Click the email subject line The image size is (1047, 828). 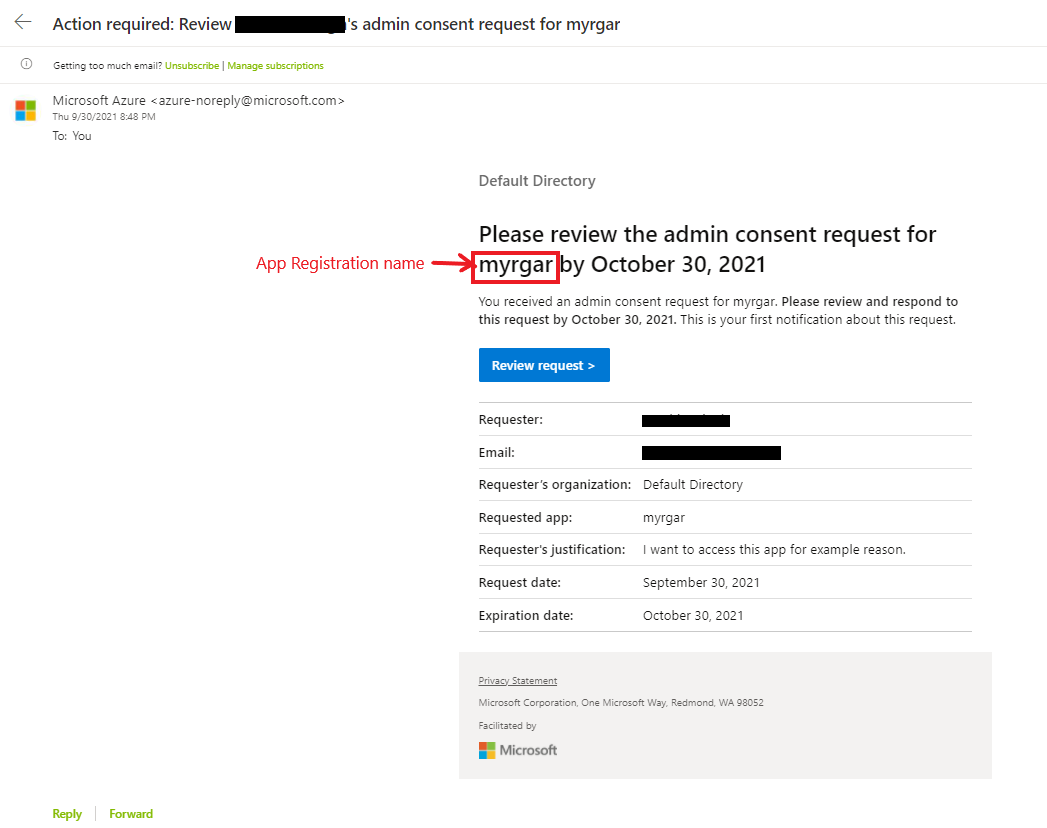[337, 24]
